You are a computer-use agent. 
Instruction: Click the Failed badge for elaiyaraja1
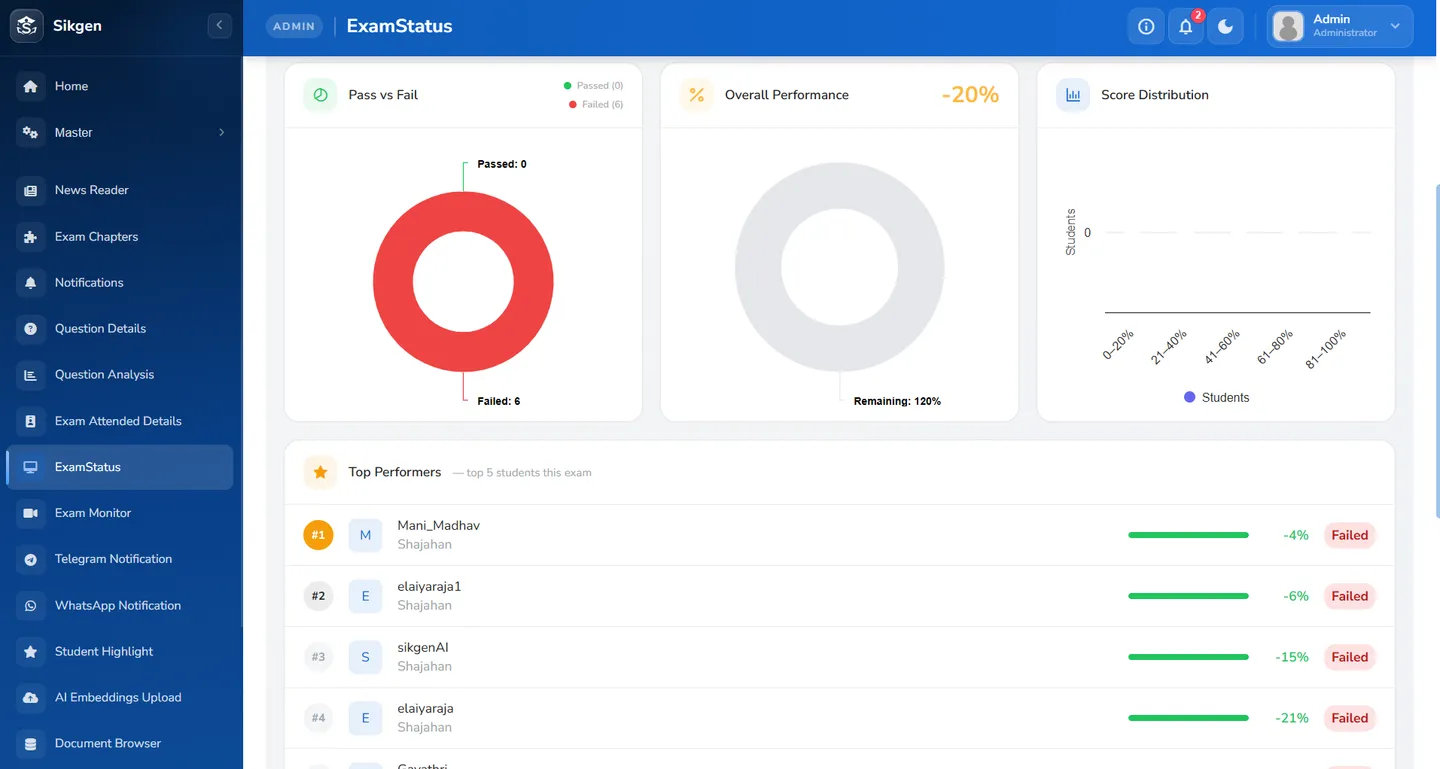[x=1349, y=596]
